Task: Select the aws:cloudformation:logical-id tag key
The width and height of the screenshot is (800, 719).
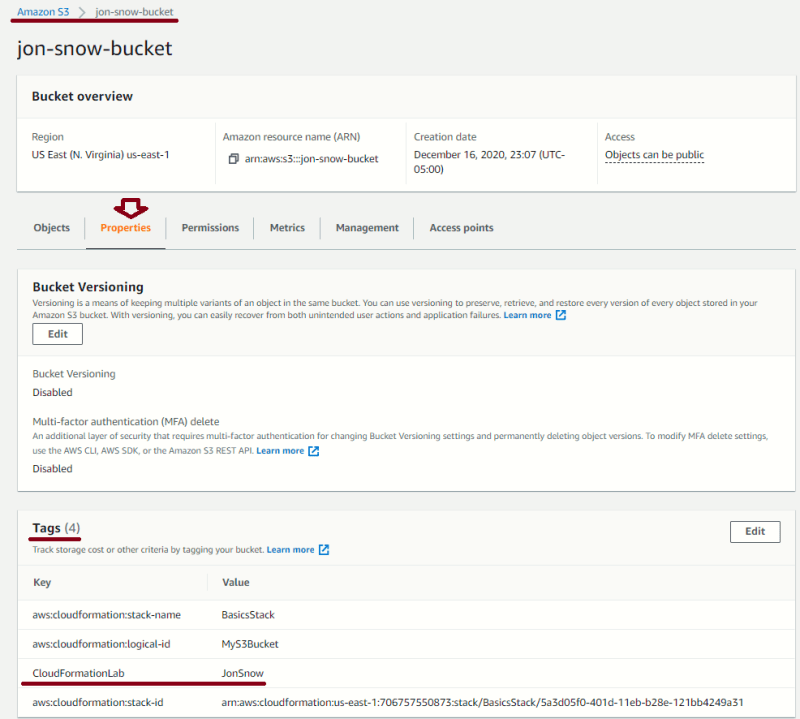Action: click(102, 644)
